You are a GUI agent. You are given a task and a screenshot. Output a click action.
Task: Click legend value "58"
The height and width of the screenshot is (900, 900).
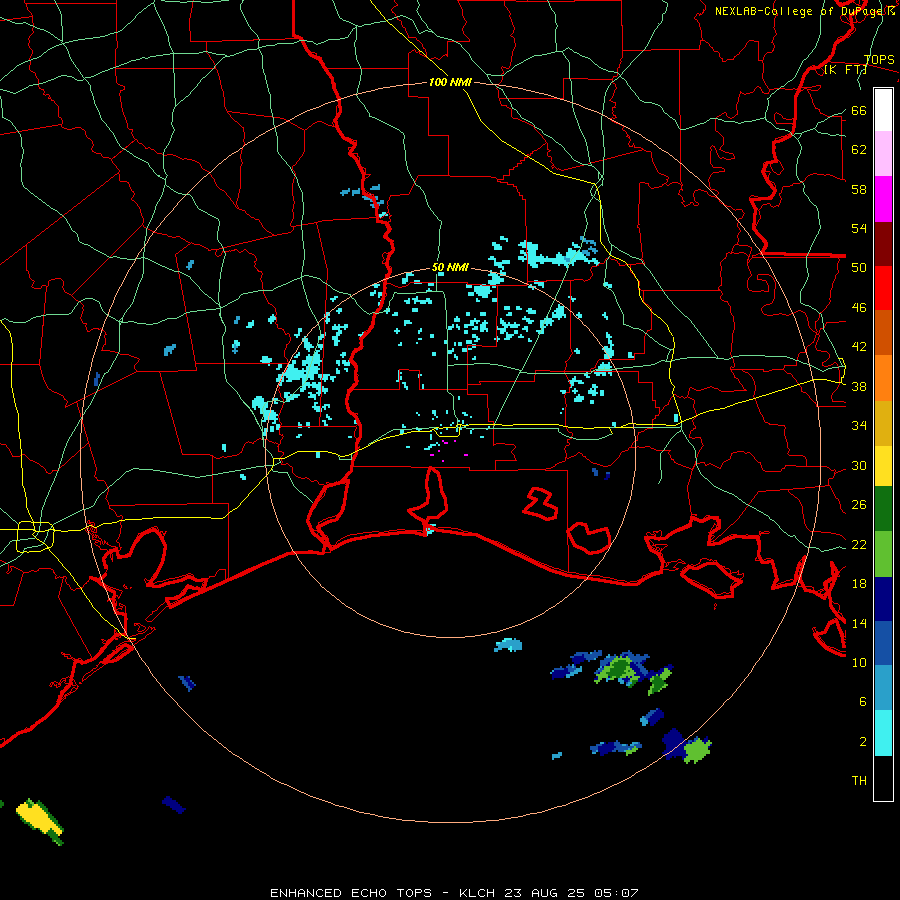[859, 189]
